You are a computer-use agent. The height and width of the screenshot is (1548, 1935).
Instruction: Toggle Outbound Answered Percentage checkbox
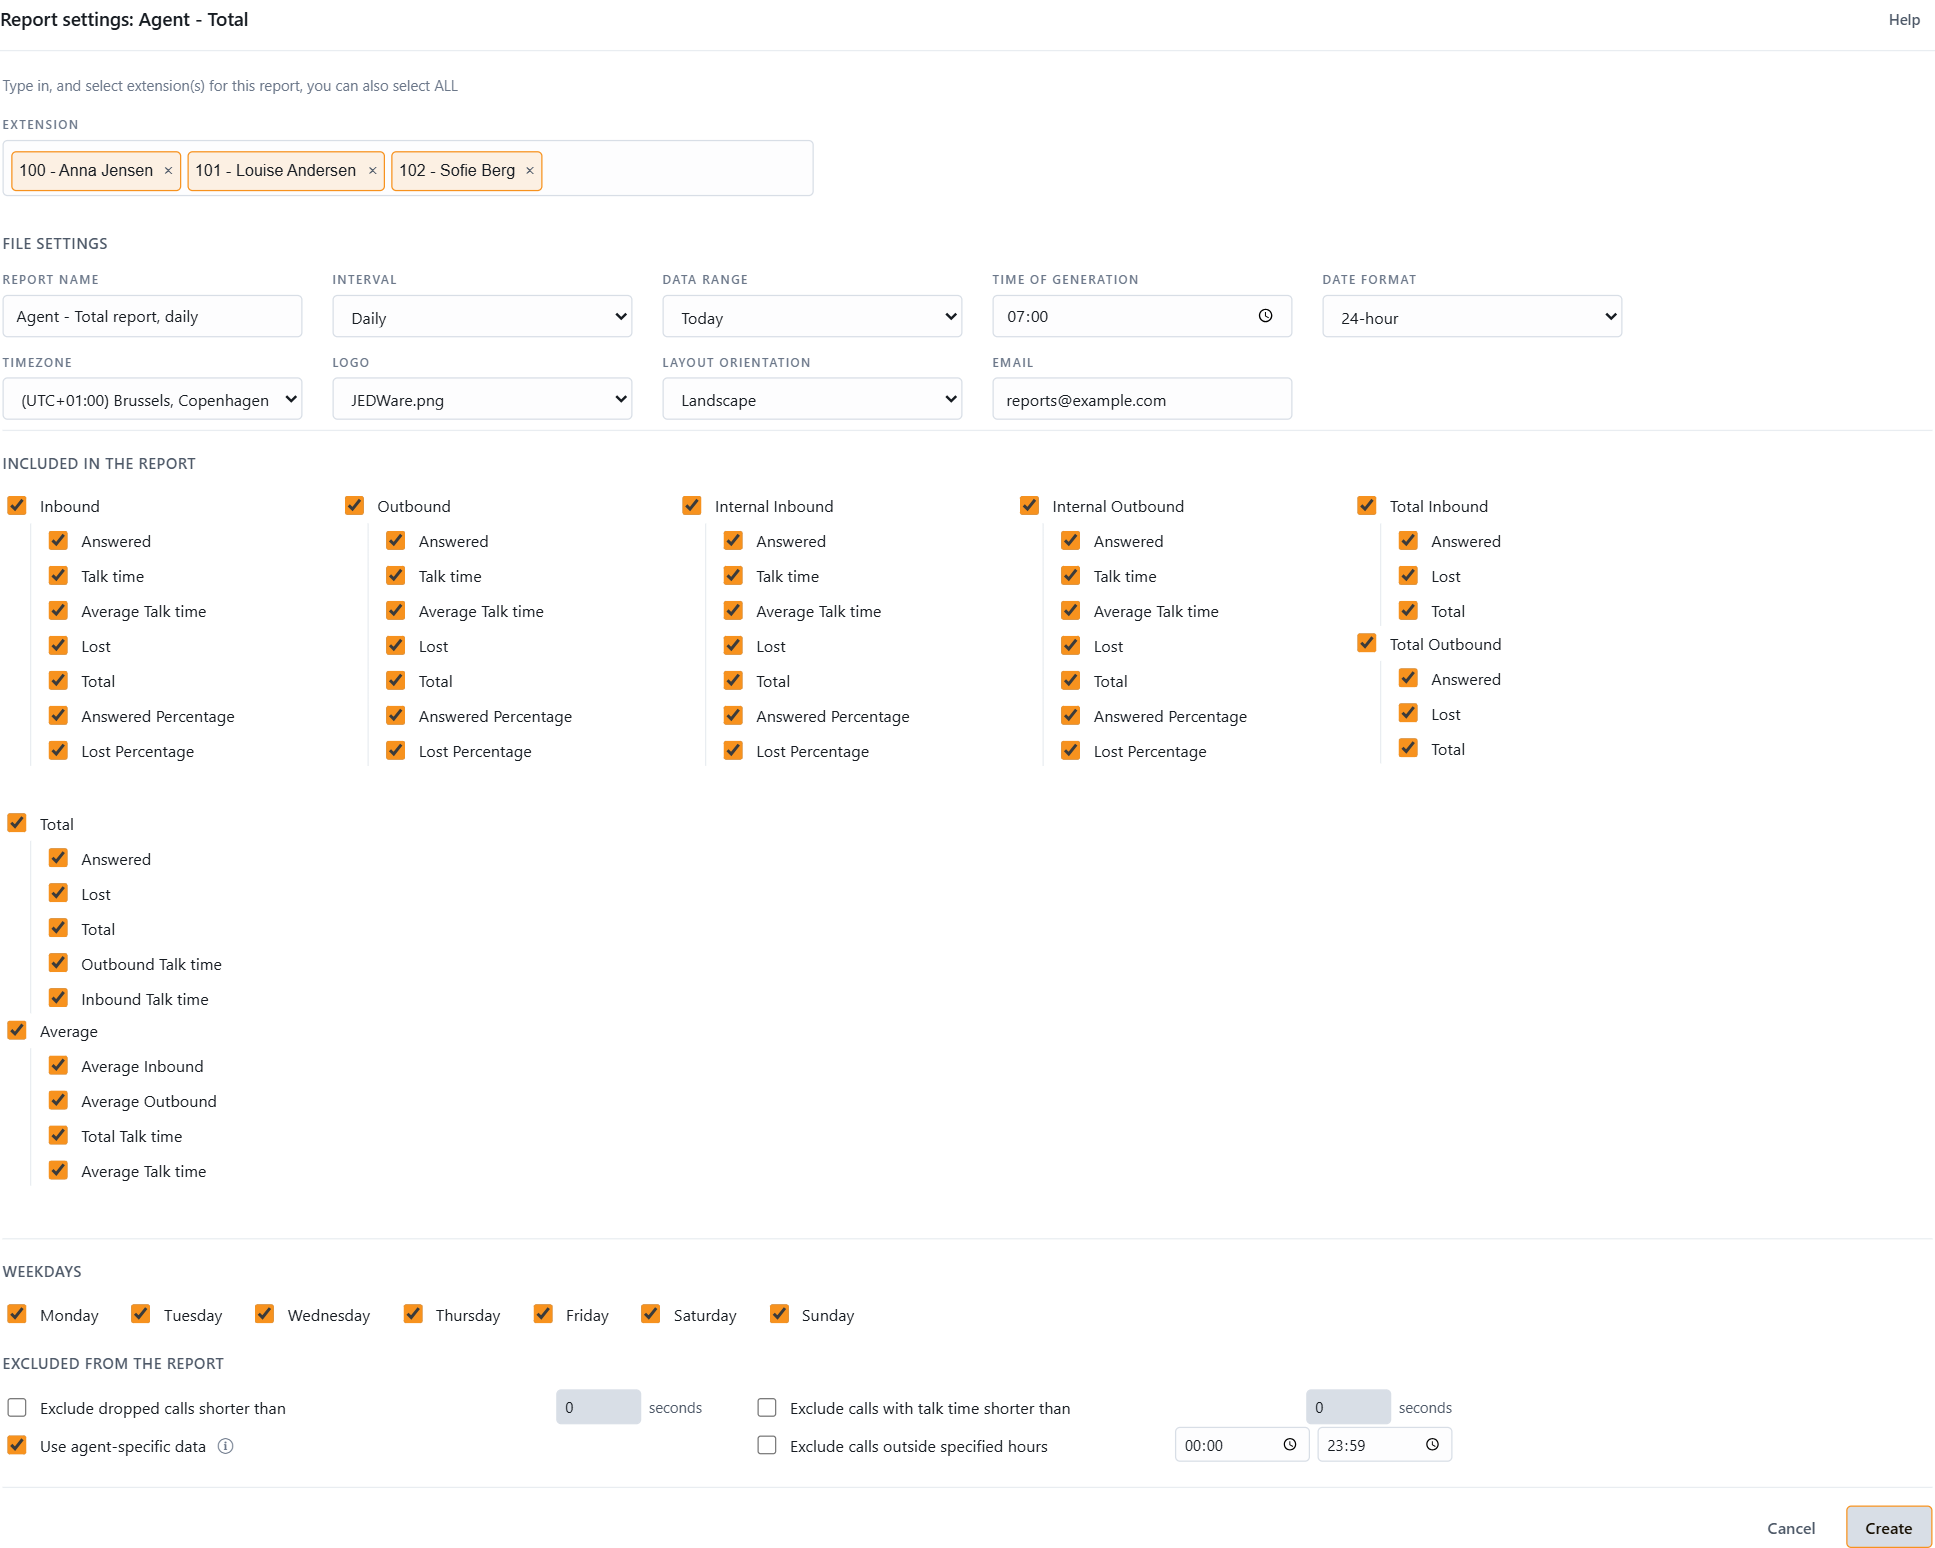396,716
